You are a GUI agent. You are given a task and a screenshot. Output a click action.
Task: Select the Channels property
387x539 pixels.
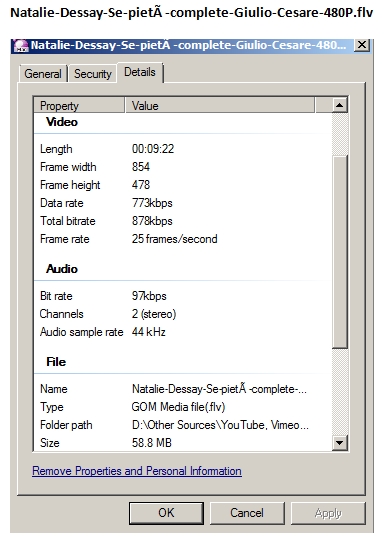(62, 314)
